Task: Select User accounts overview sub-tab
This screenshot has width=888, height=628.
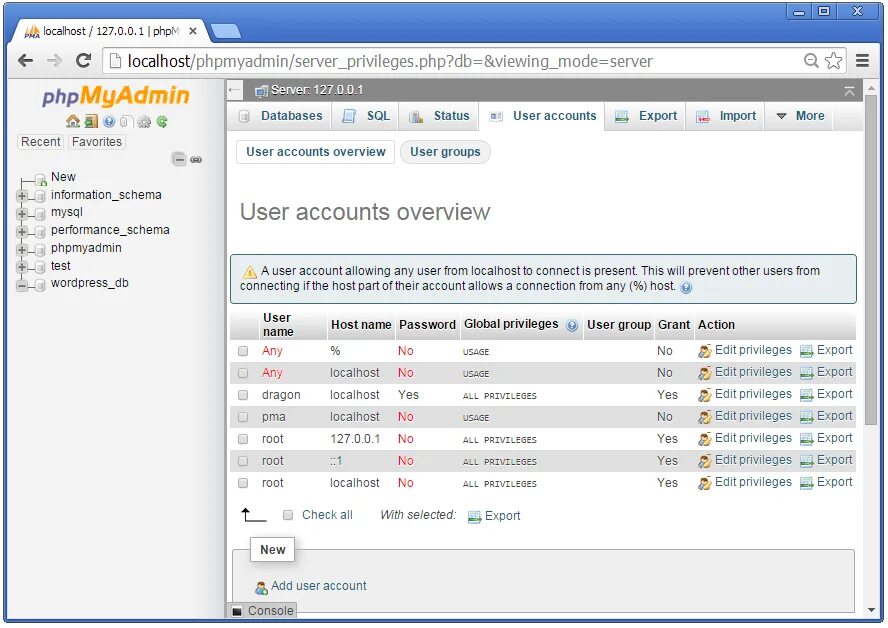Action: 315,152
